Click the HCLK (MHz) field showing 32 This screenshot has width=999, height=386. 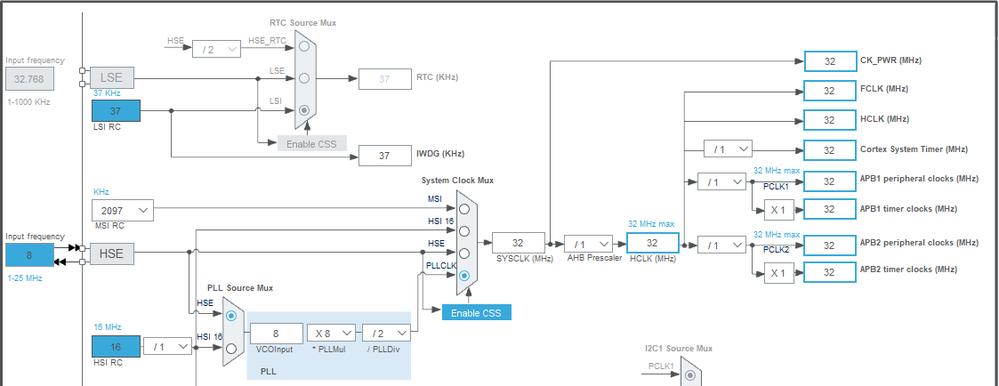[652, 243]
